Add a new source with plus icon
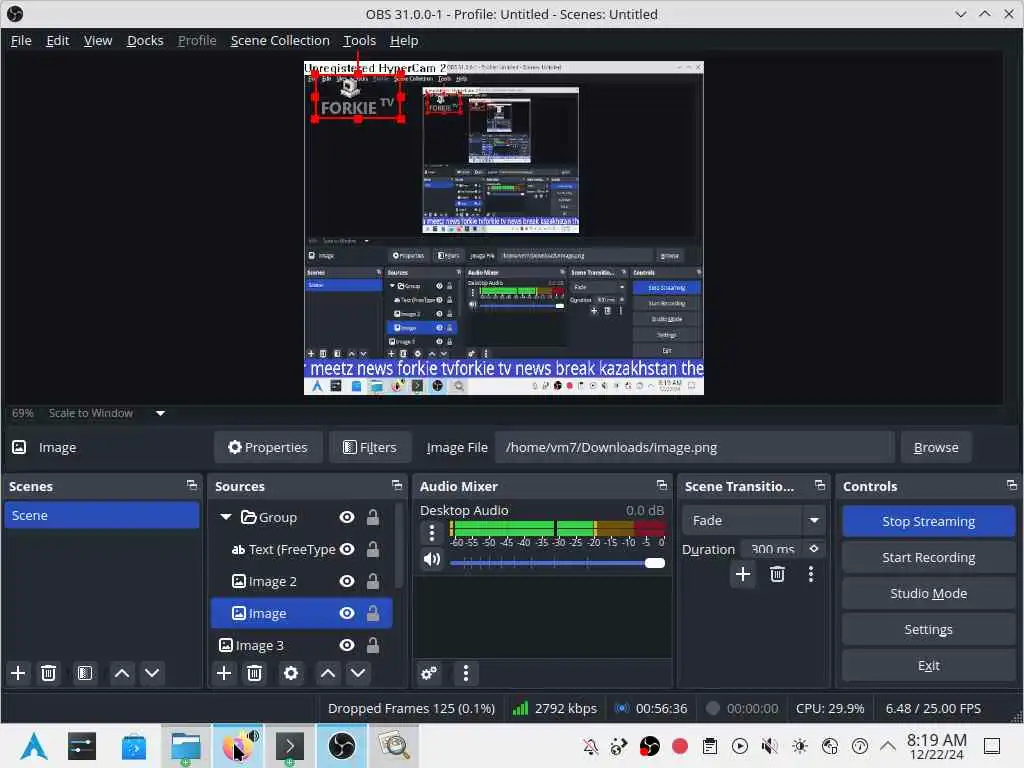The width and height of the screenshot is (1024, 768). 224,673
